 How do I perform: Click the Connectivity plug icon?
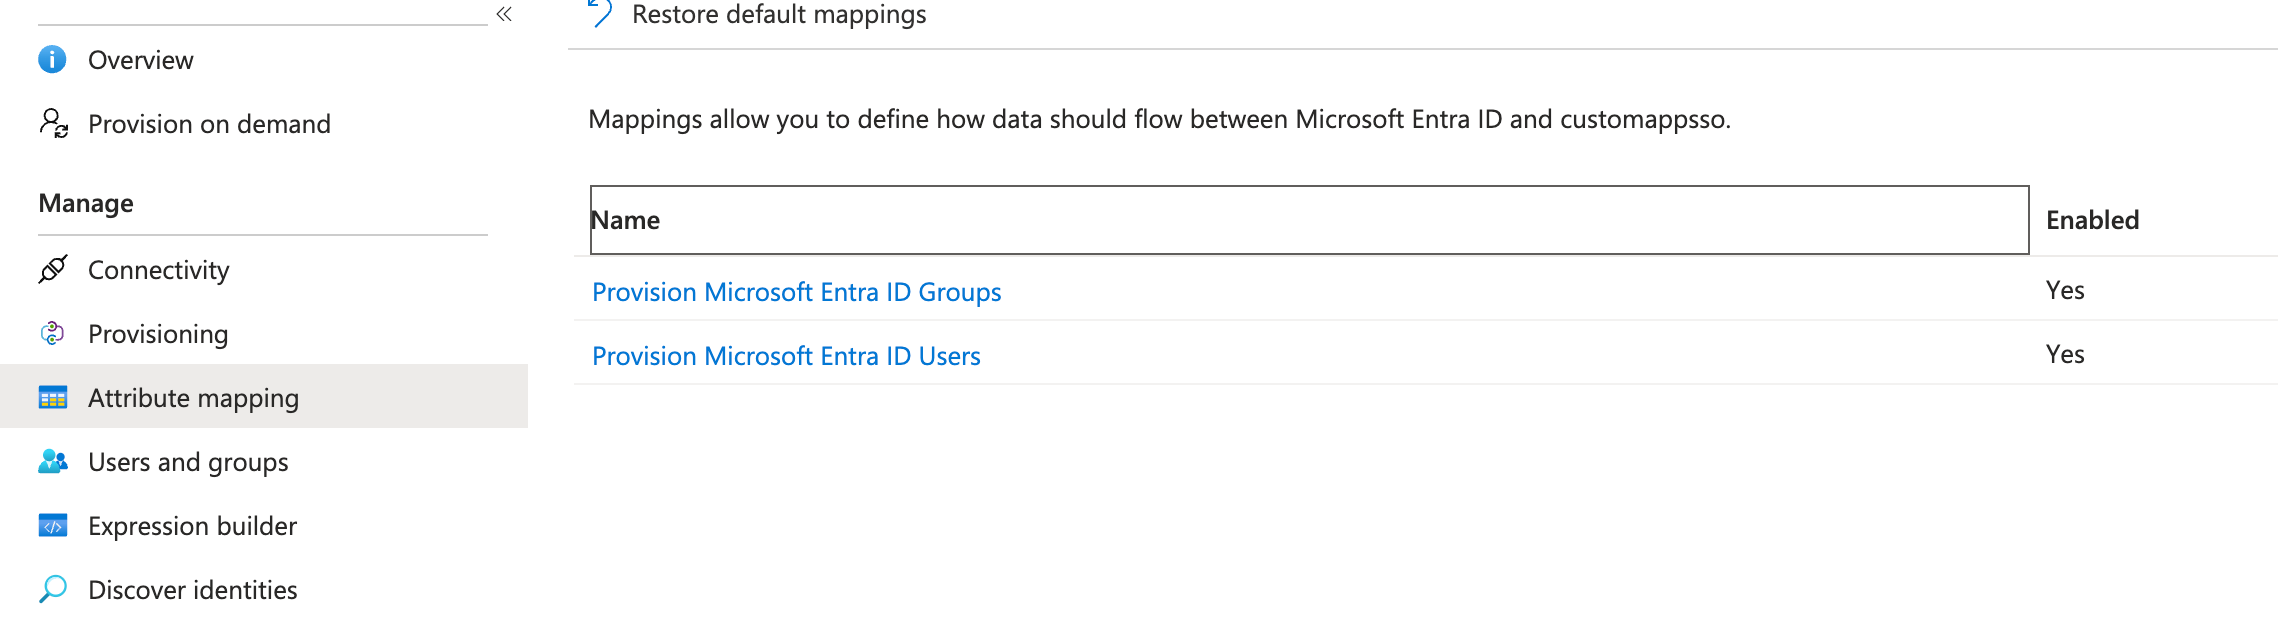53,269
